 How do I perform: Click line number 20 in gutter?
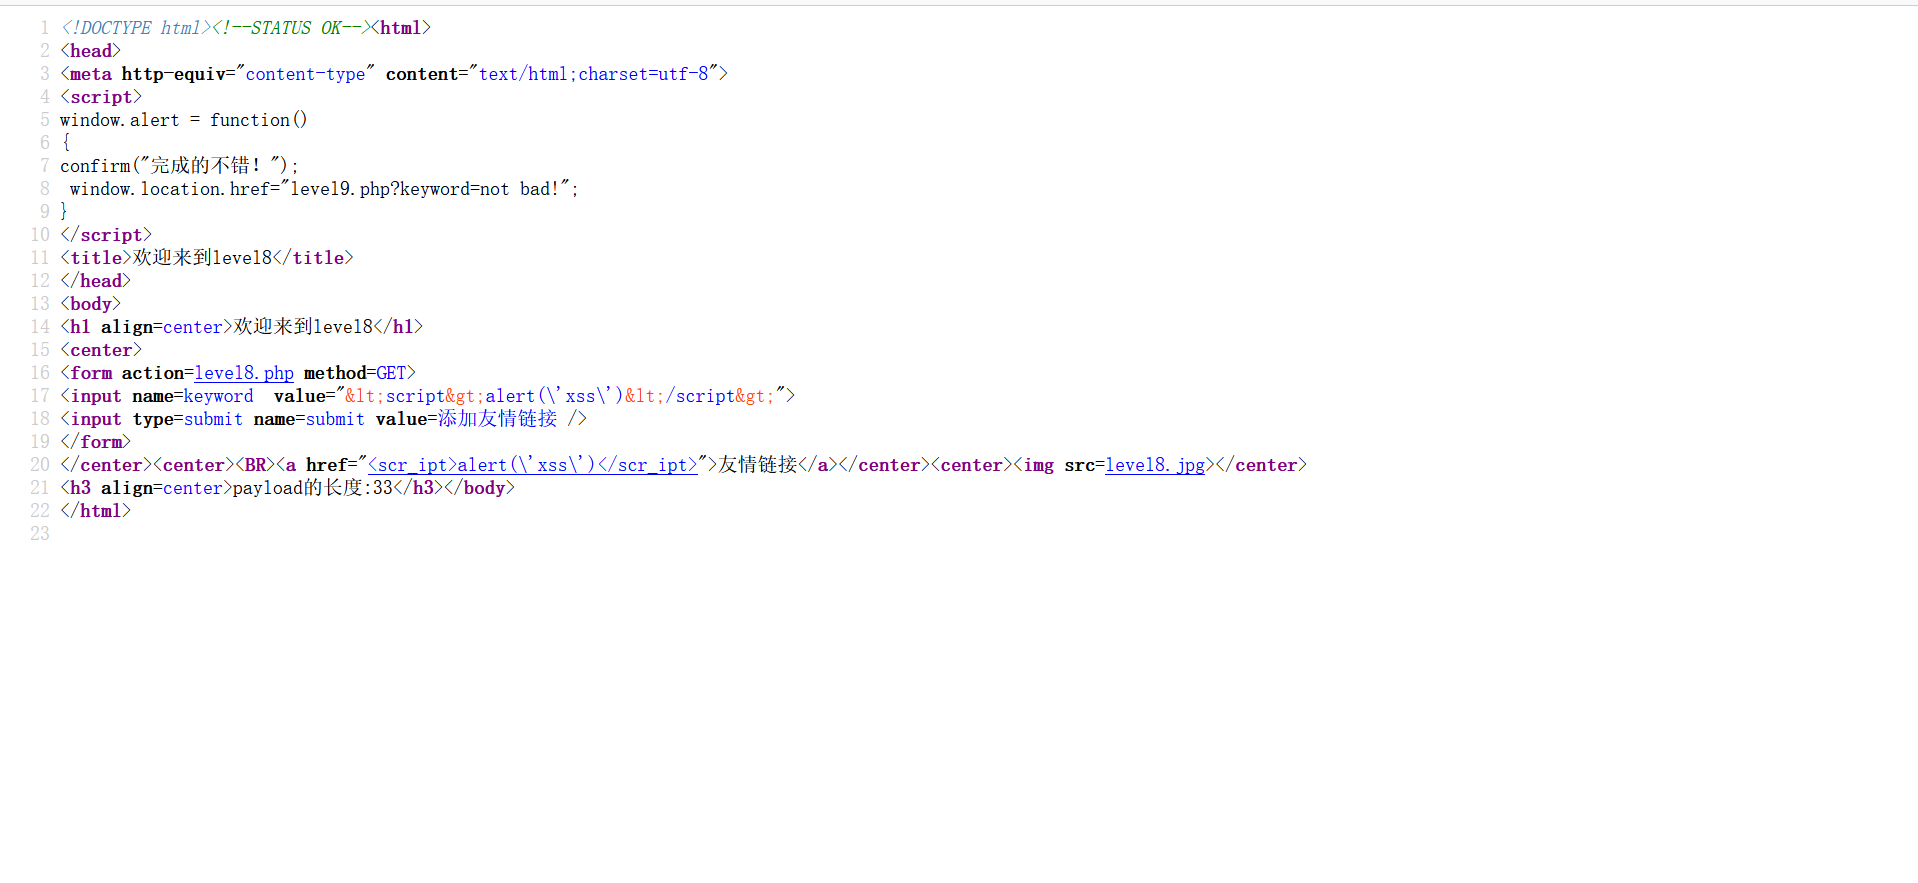40,465
